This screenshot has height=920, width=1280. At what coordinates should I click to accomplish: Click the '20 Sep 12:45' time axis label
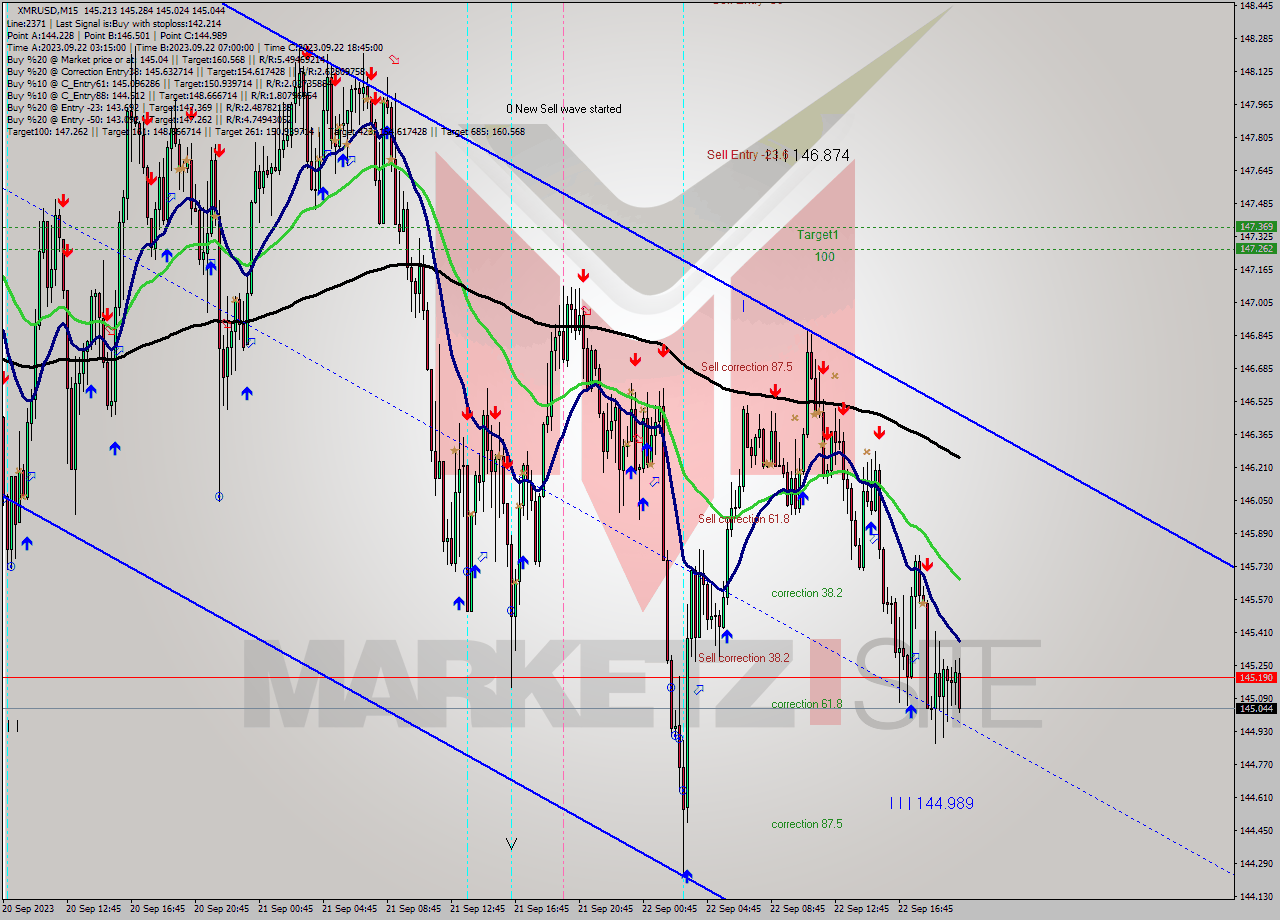[93, 909]
